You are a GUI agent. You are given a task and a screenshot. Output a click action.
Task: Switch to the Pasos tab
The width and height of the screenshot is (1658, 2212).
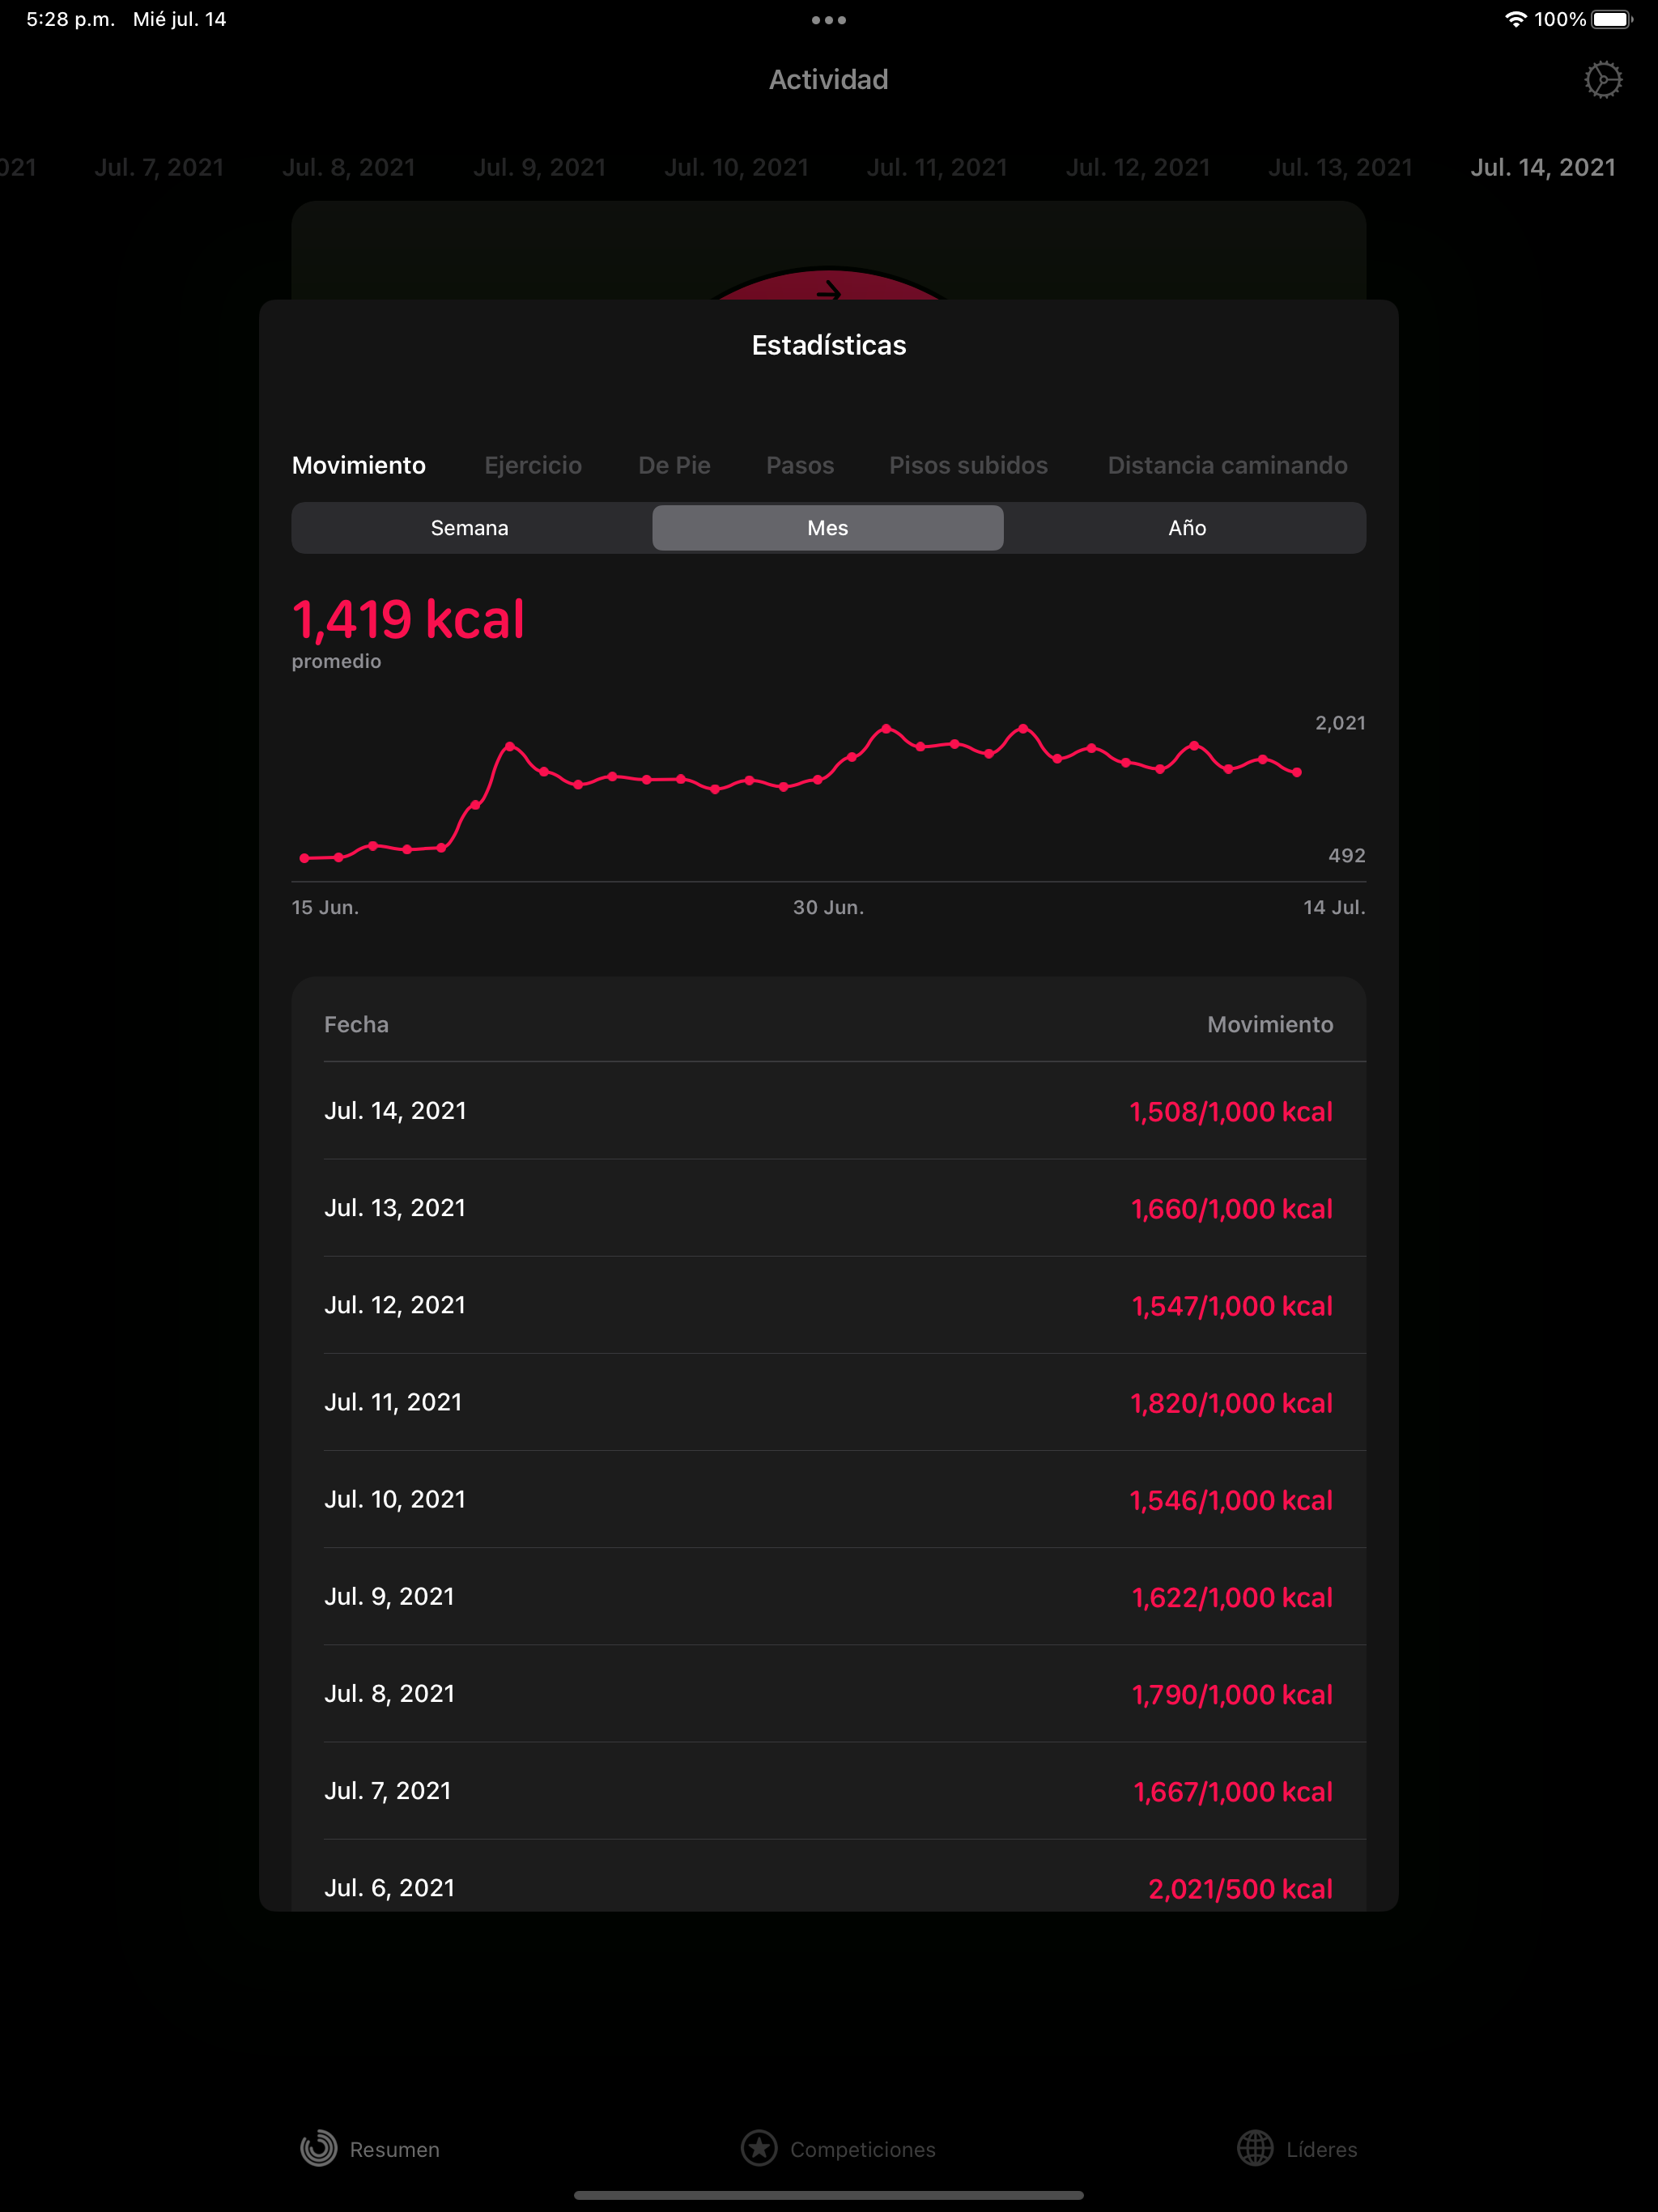coord(800,465)
